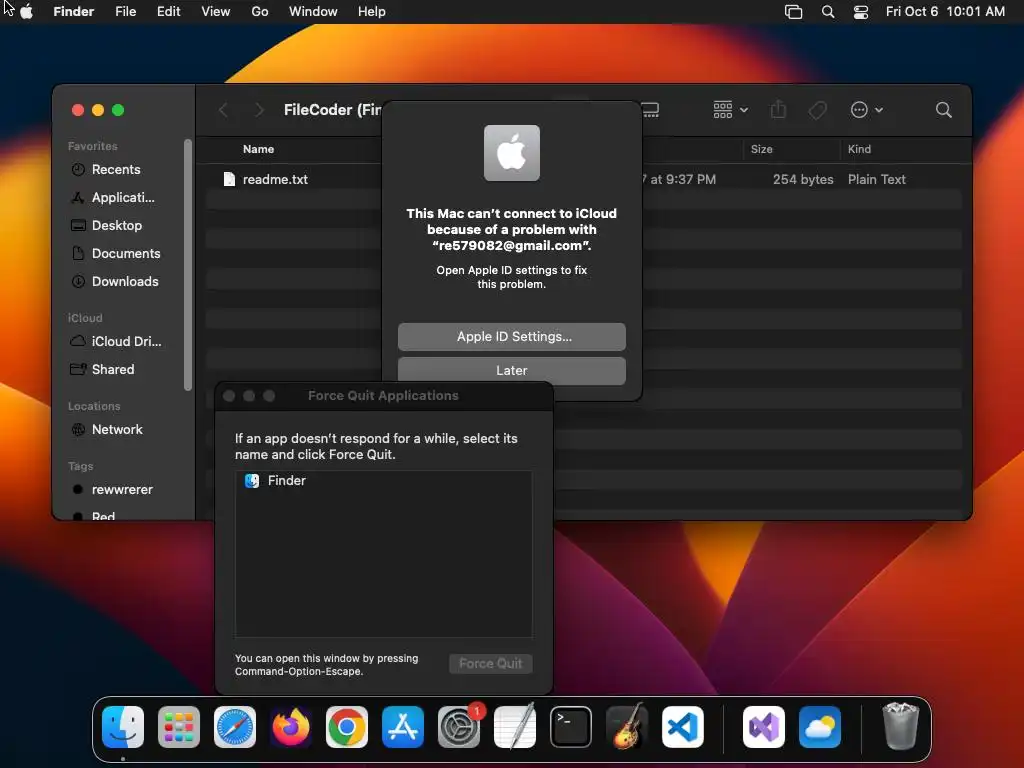Open Documents in Finder sidebar
Screen dimensions: 1024x768
[x=126, y=253]
